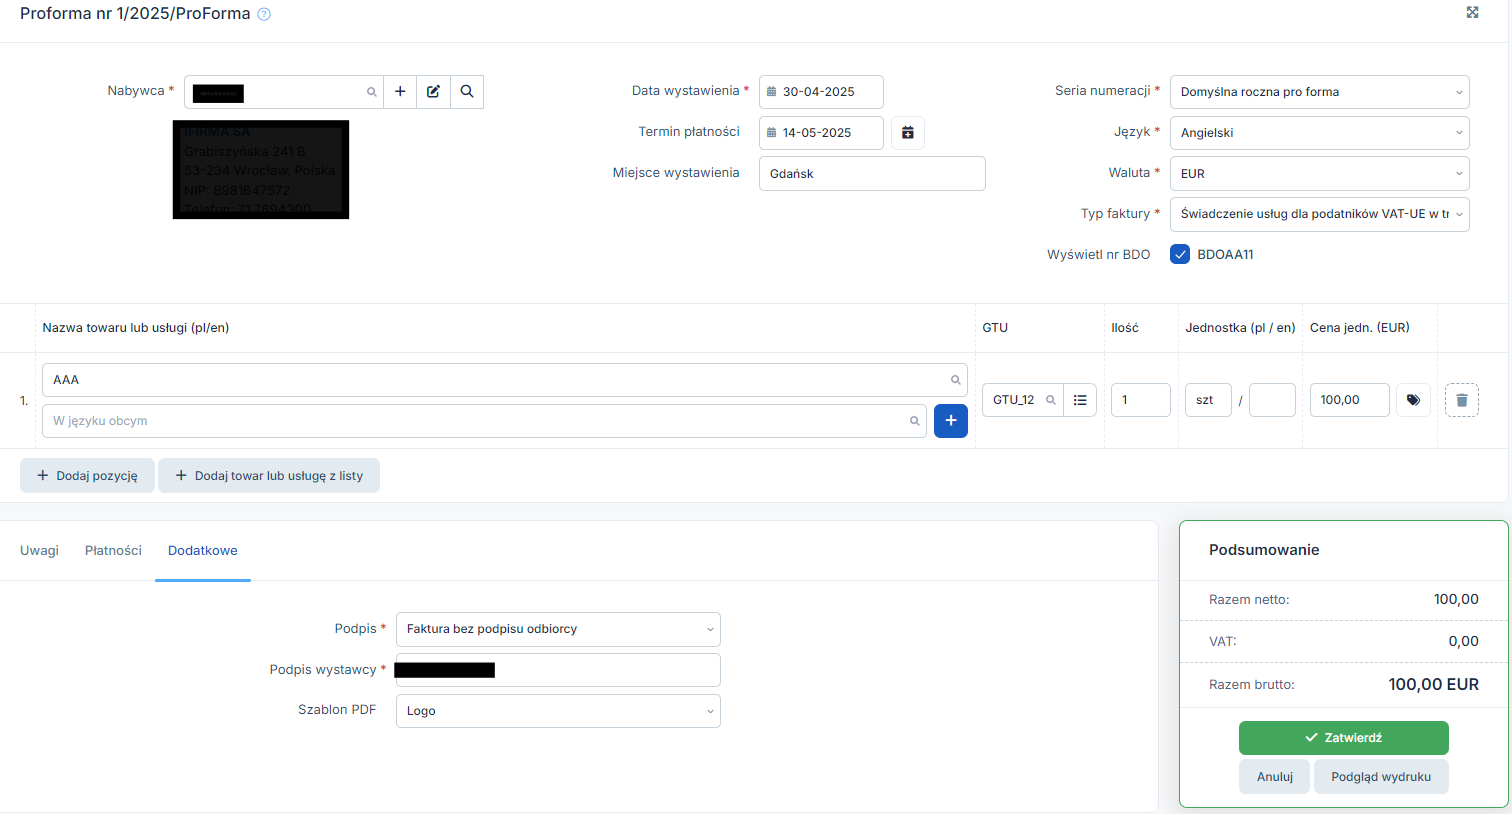This screenshot has width=1512, height=814.
Task: Open the Termin płatności calendar plus icon
Action: pos(908,133)
